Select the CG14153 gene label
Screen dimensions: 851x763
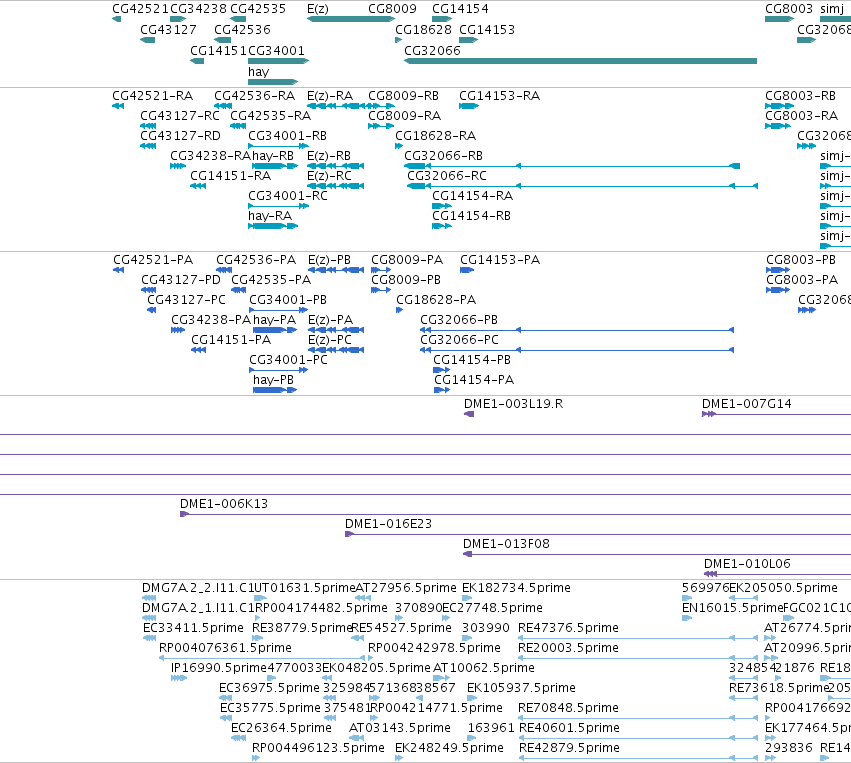(487, 29)
